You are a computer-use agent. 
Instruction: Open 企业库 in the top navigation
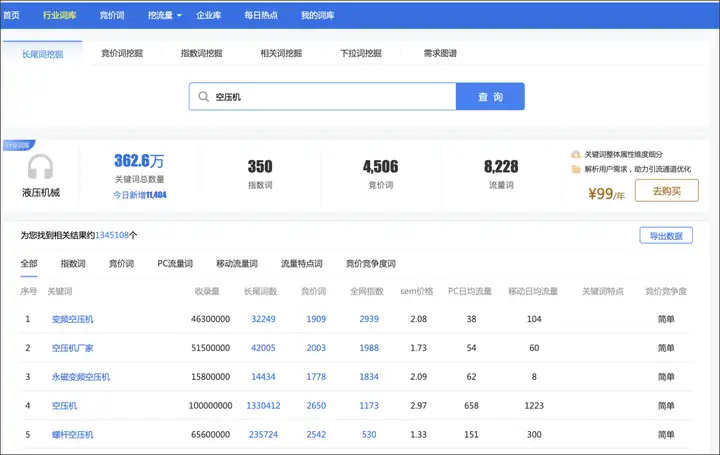pyautogui.click(x=209, y=15)
